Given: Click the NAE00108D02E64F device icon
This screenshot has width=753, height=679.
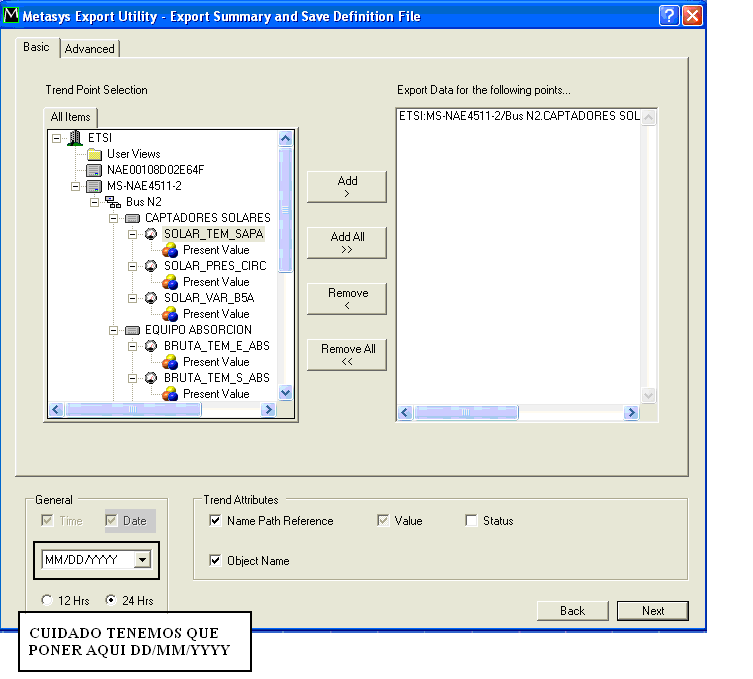Looking at the screenshot, I should coord(94,170).
